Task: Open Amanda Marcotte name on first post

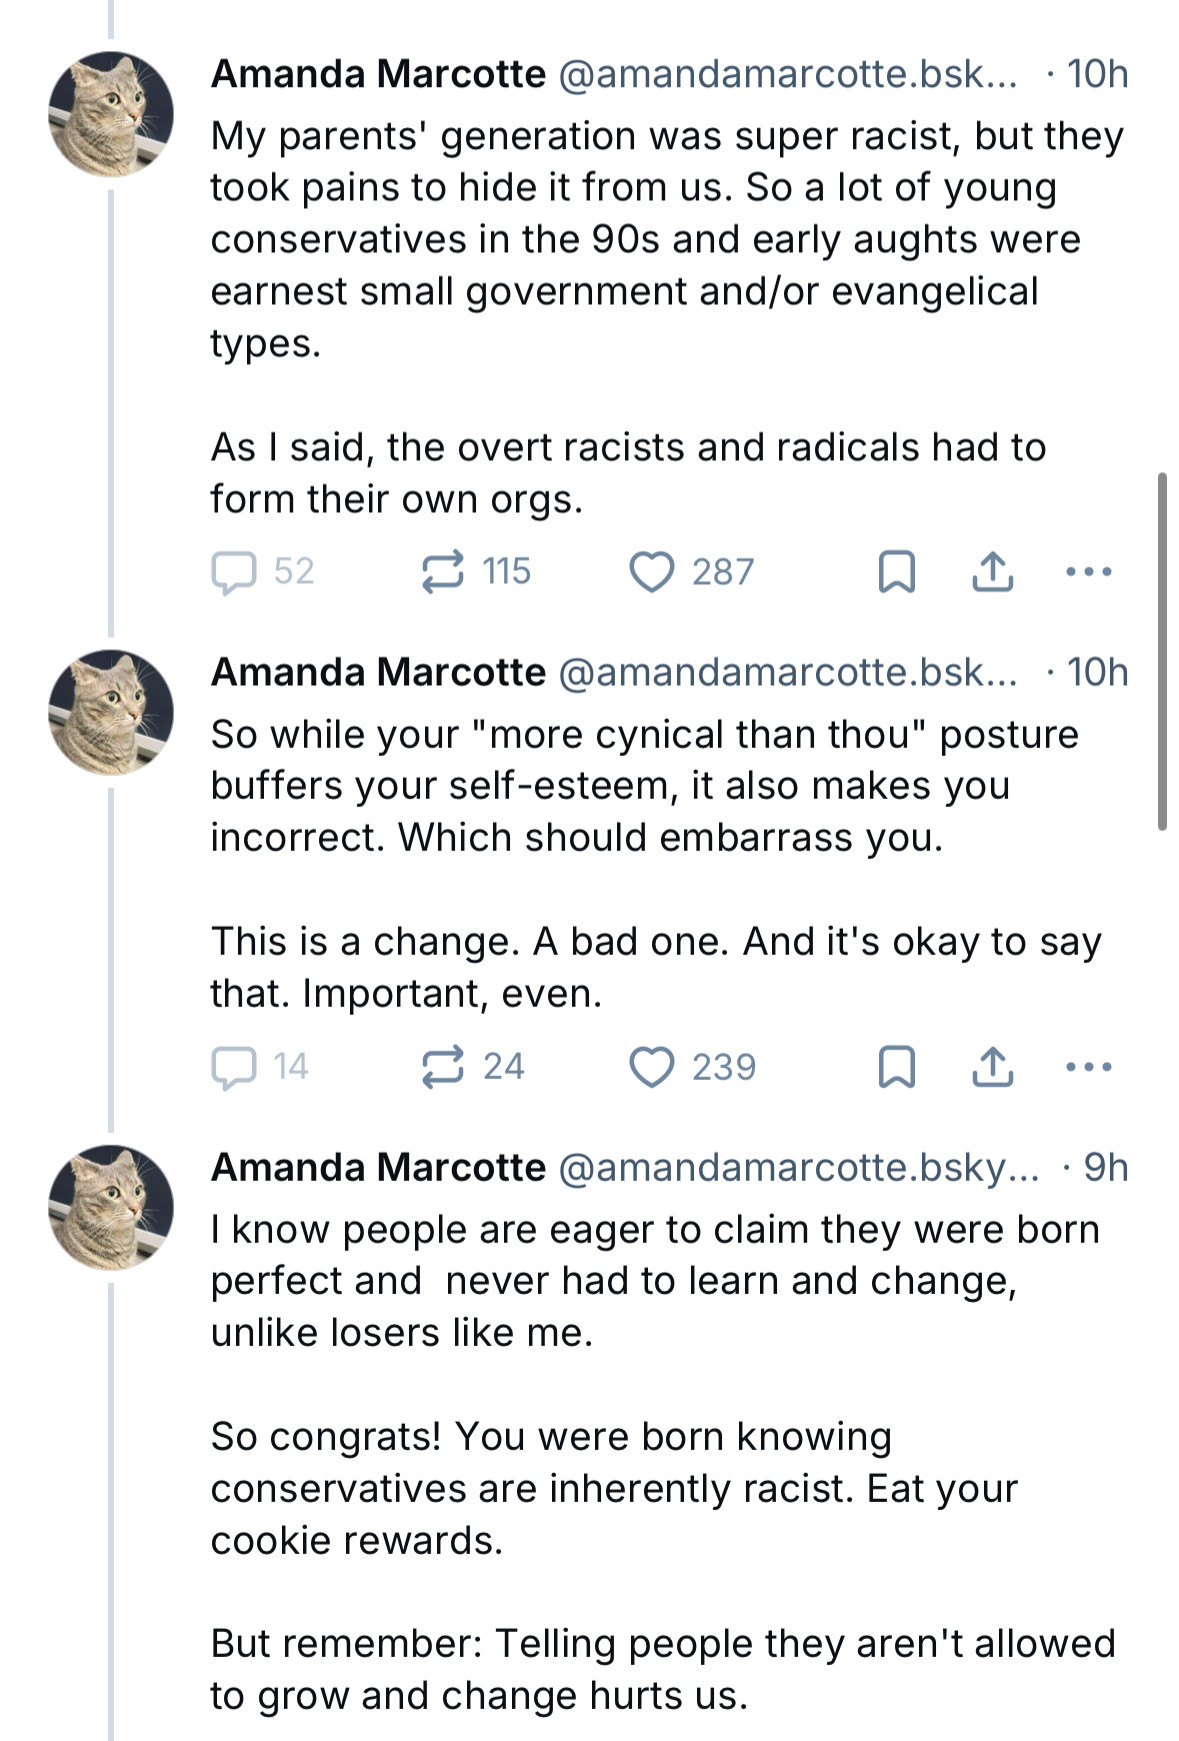Action: click(378, 74)
